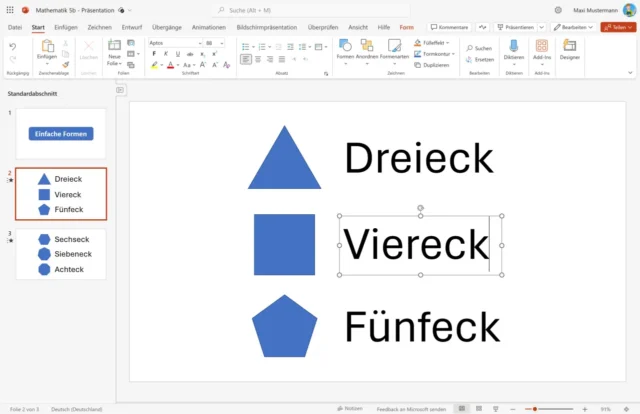Switch to the Einfügen tab

pos(66,27)
